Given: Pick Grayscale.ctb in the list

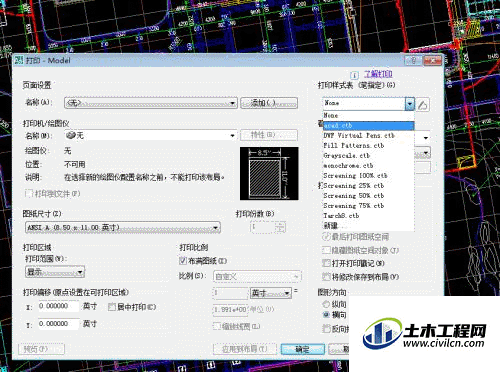Looking at the screenshot, I should 368,156.
